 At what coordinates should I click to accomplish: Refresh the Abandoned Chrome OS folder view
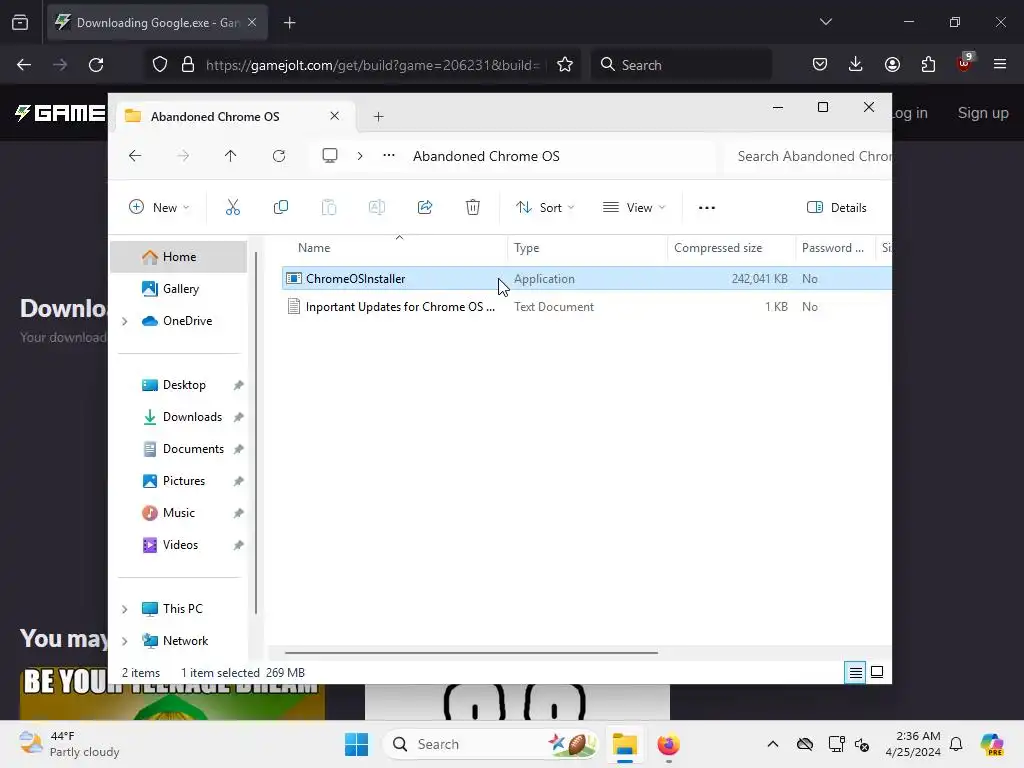click(279, 156)
